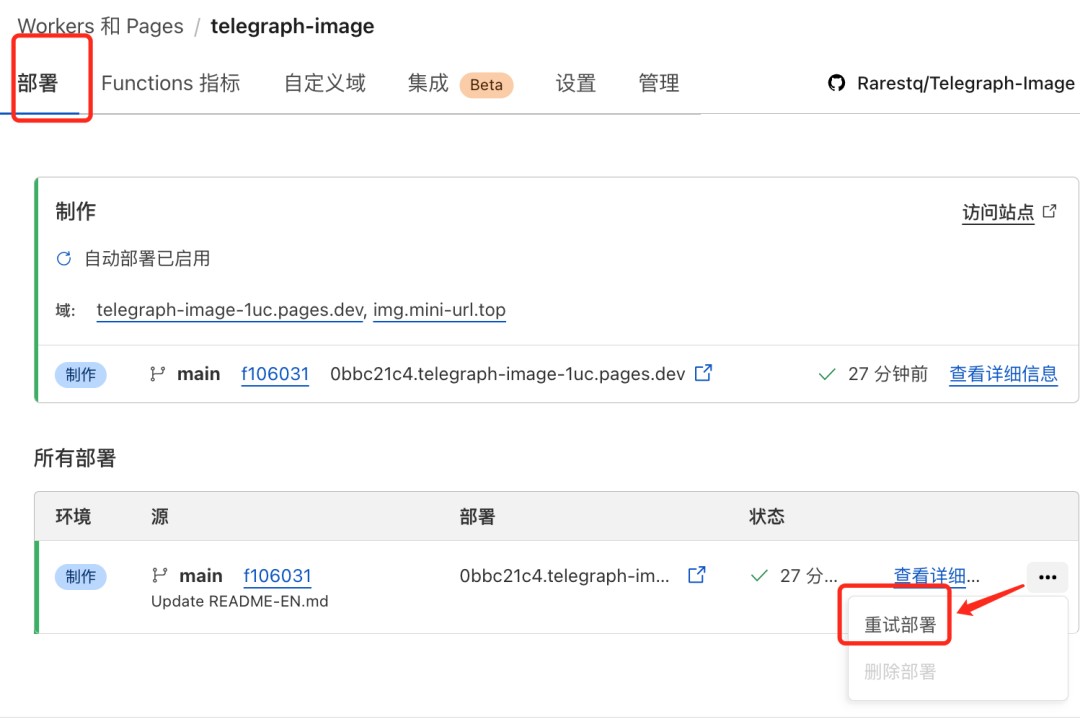The width and height of the screenshot is (1080, 727).
Task: Click 状态 column header
Action: tap(767, 517)
